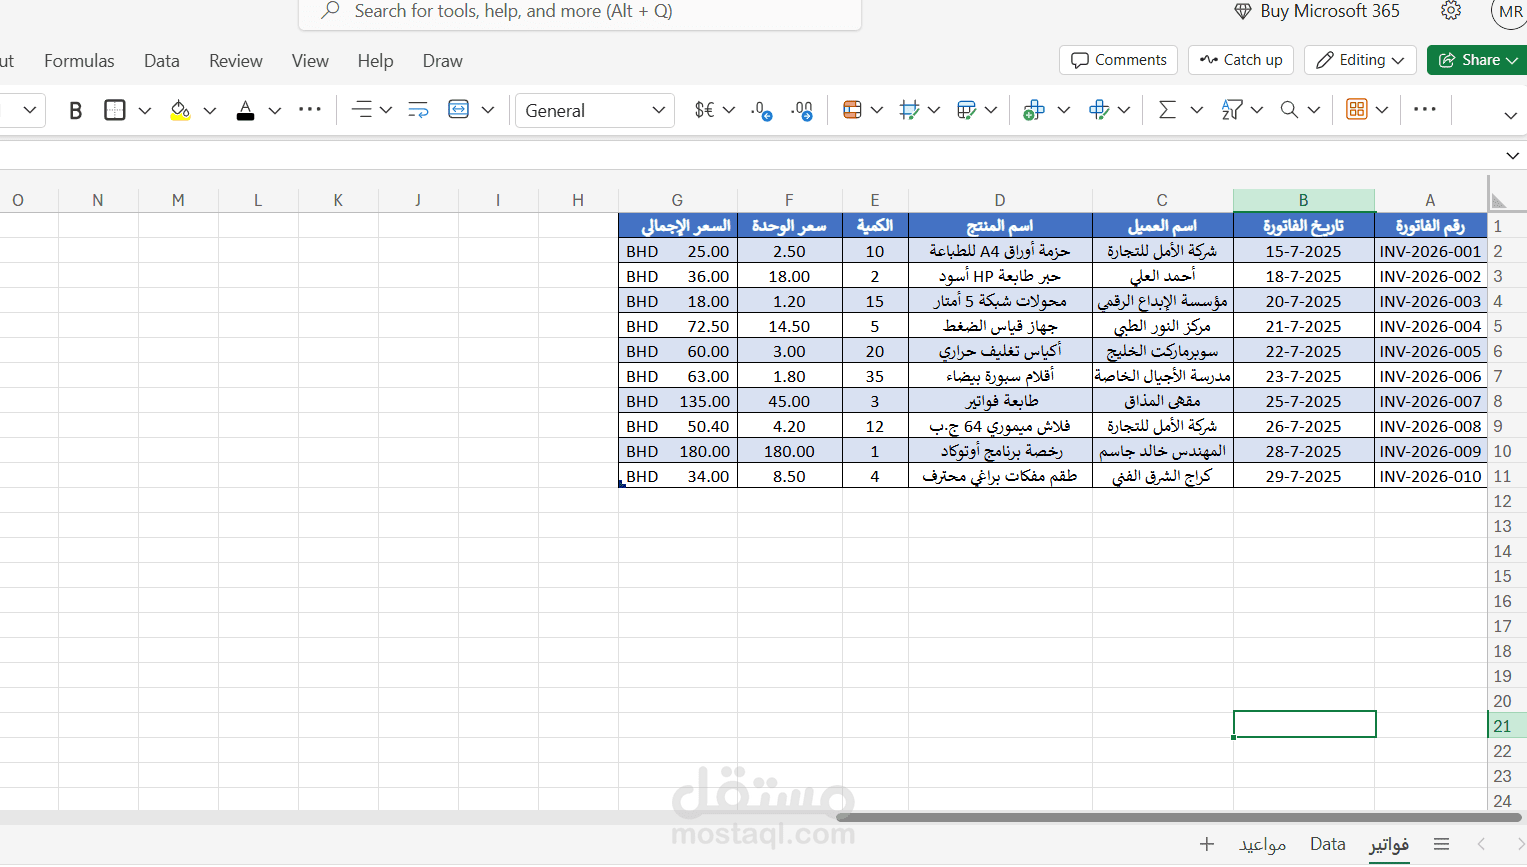Apply the black font color
The width and height of the screenshot is (1527, 867).
(x=245, y=110)
